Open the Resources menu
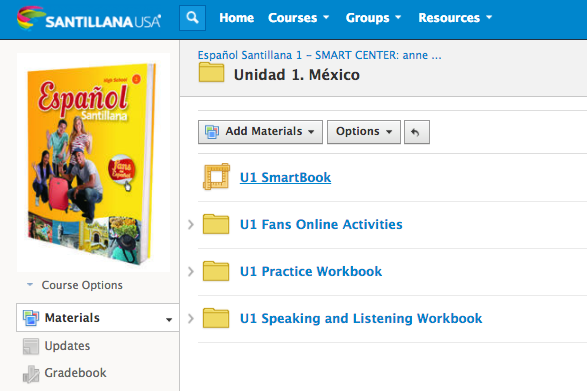The width and height of the screenshot is (587, 391). 455,18
